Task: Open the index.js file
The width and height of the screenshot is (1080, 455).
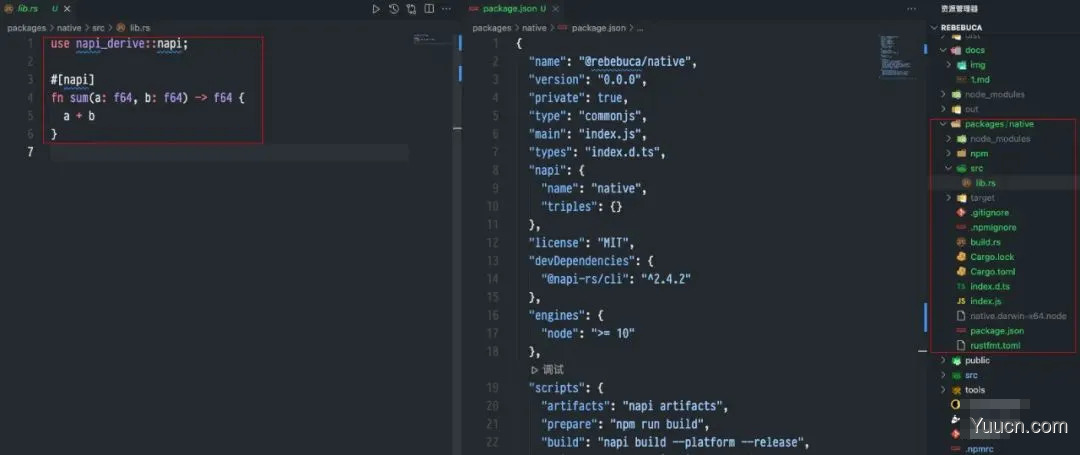Action: tap(986, 301)
